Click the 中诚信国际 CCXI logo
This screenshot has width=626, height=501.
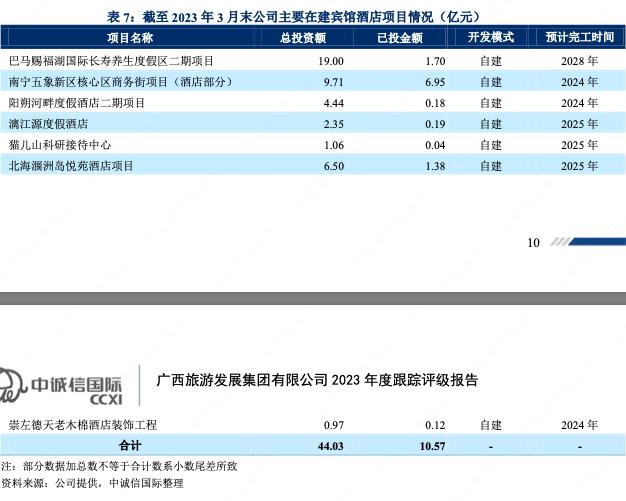(61, 386)
